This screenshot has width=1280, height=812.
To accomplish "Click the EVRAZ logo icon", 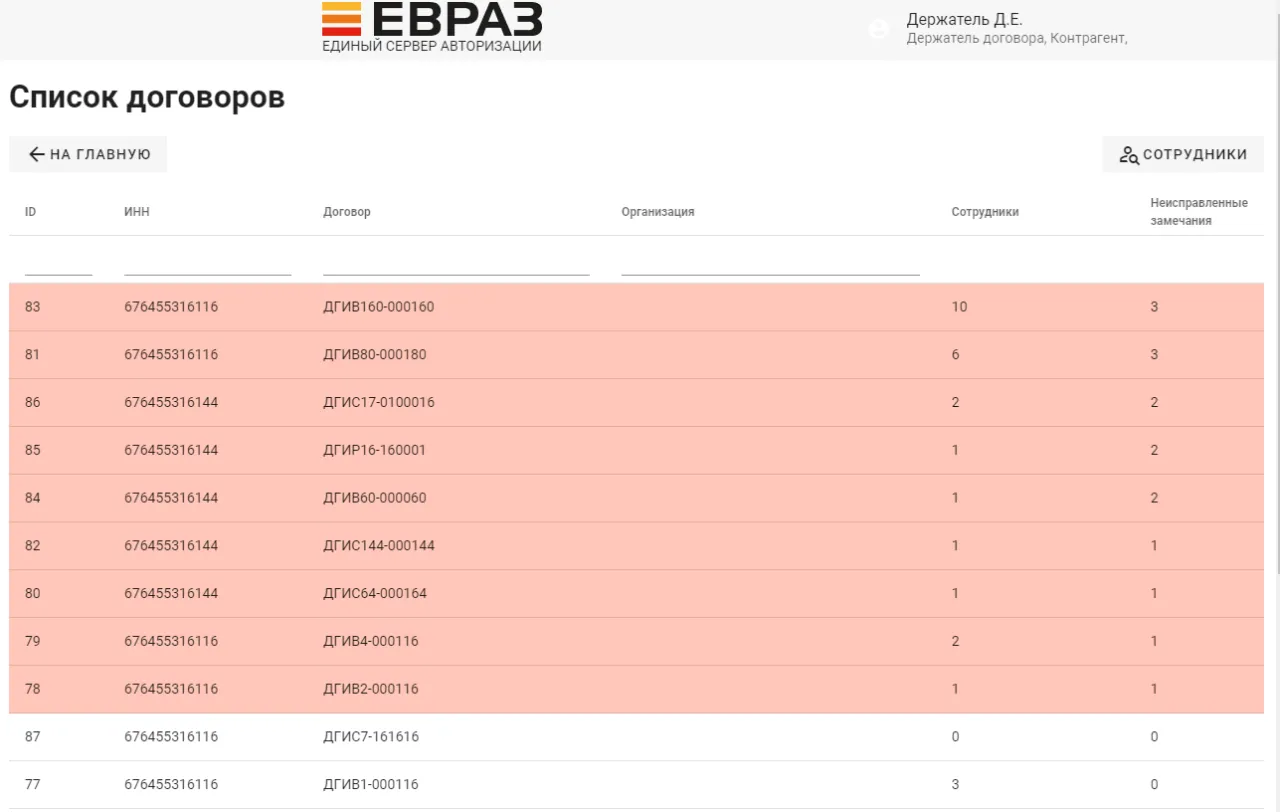I will (342, 19).
